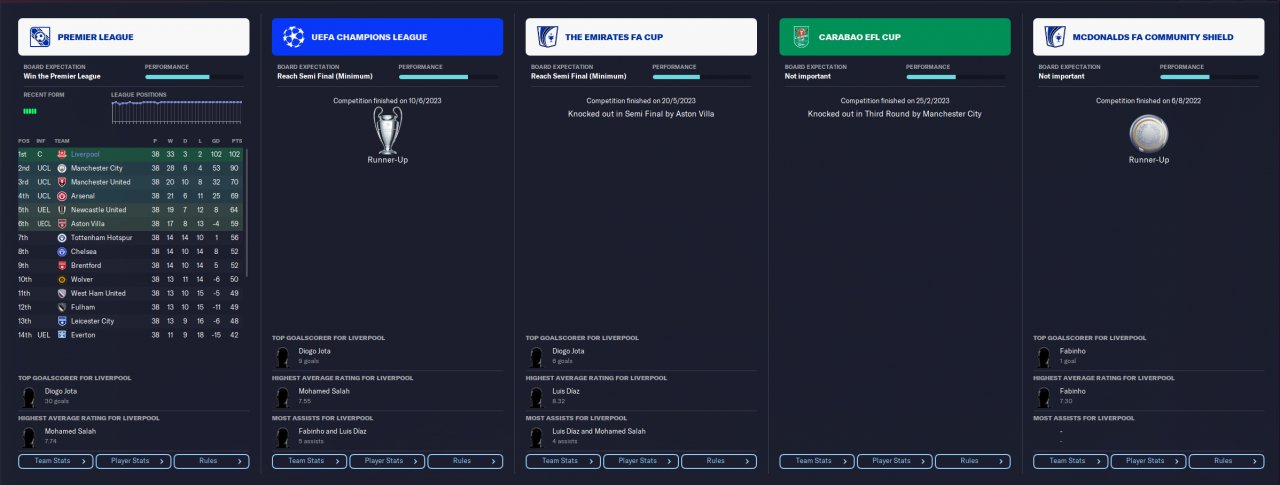Open Rules in the Community Shield panel
The width and height of the screenshot is (1280, 485).
coord(1227,461)
